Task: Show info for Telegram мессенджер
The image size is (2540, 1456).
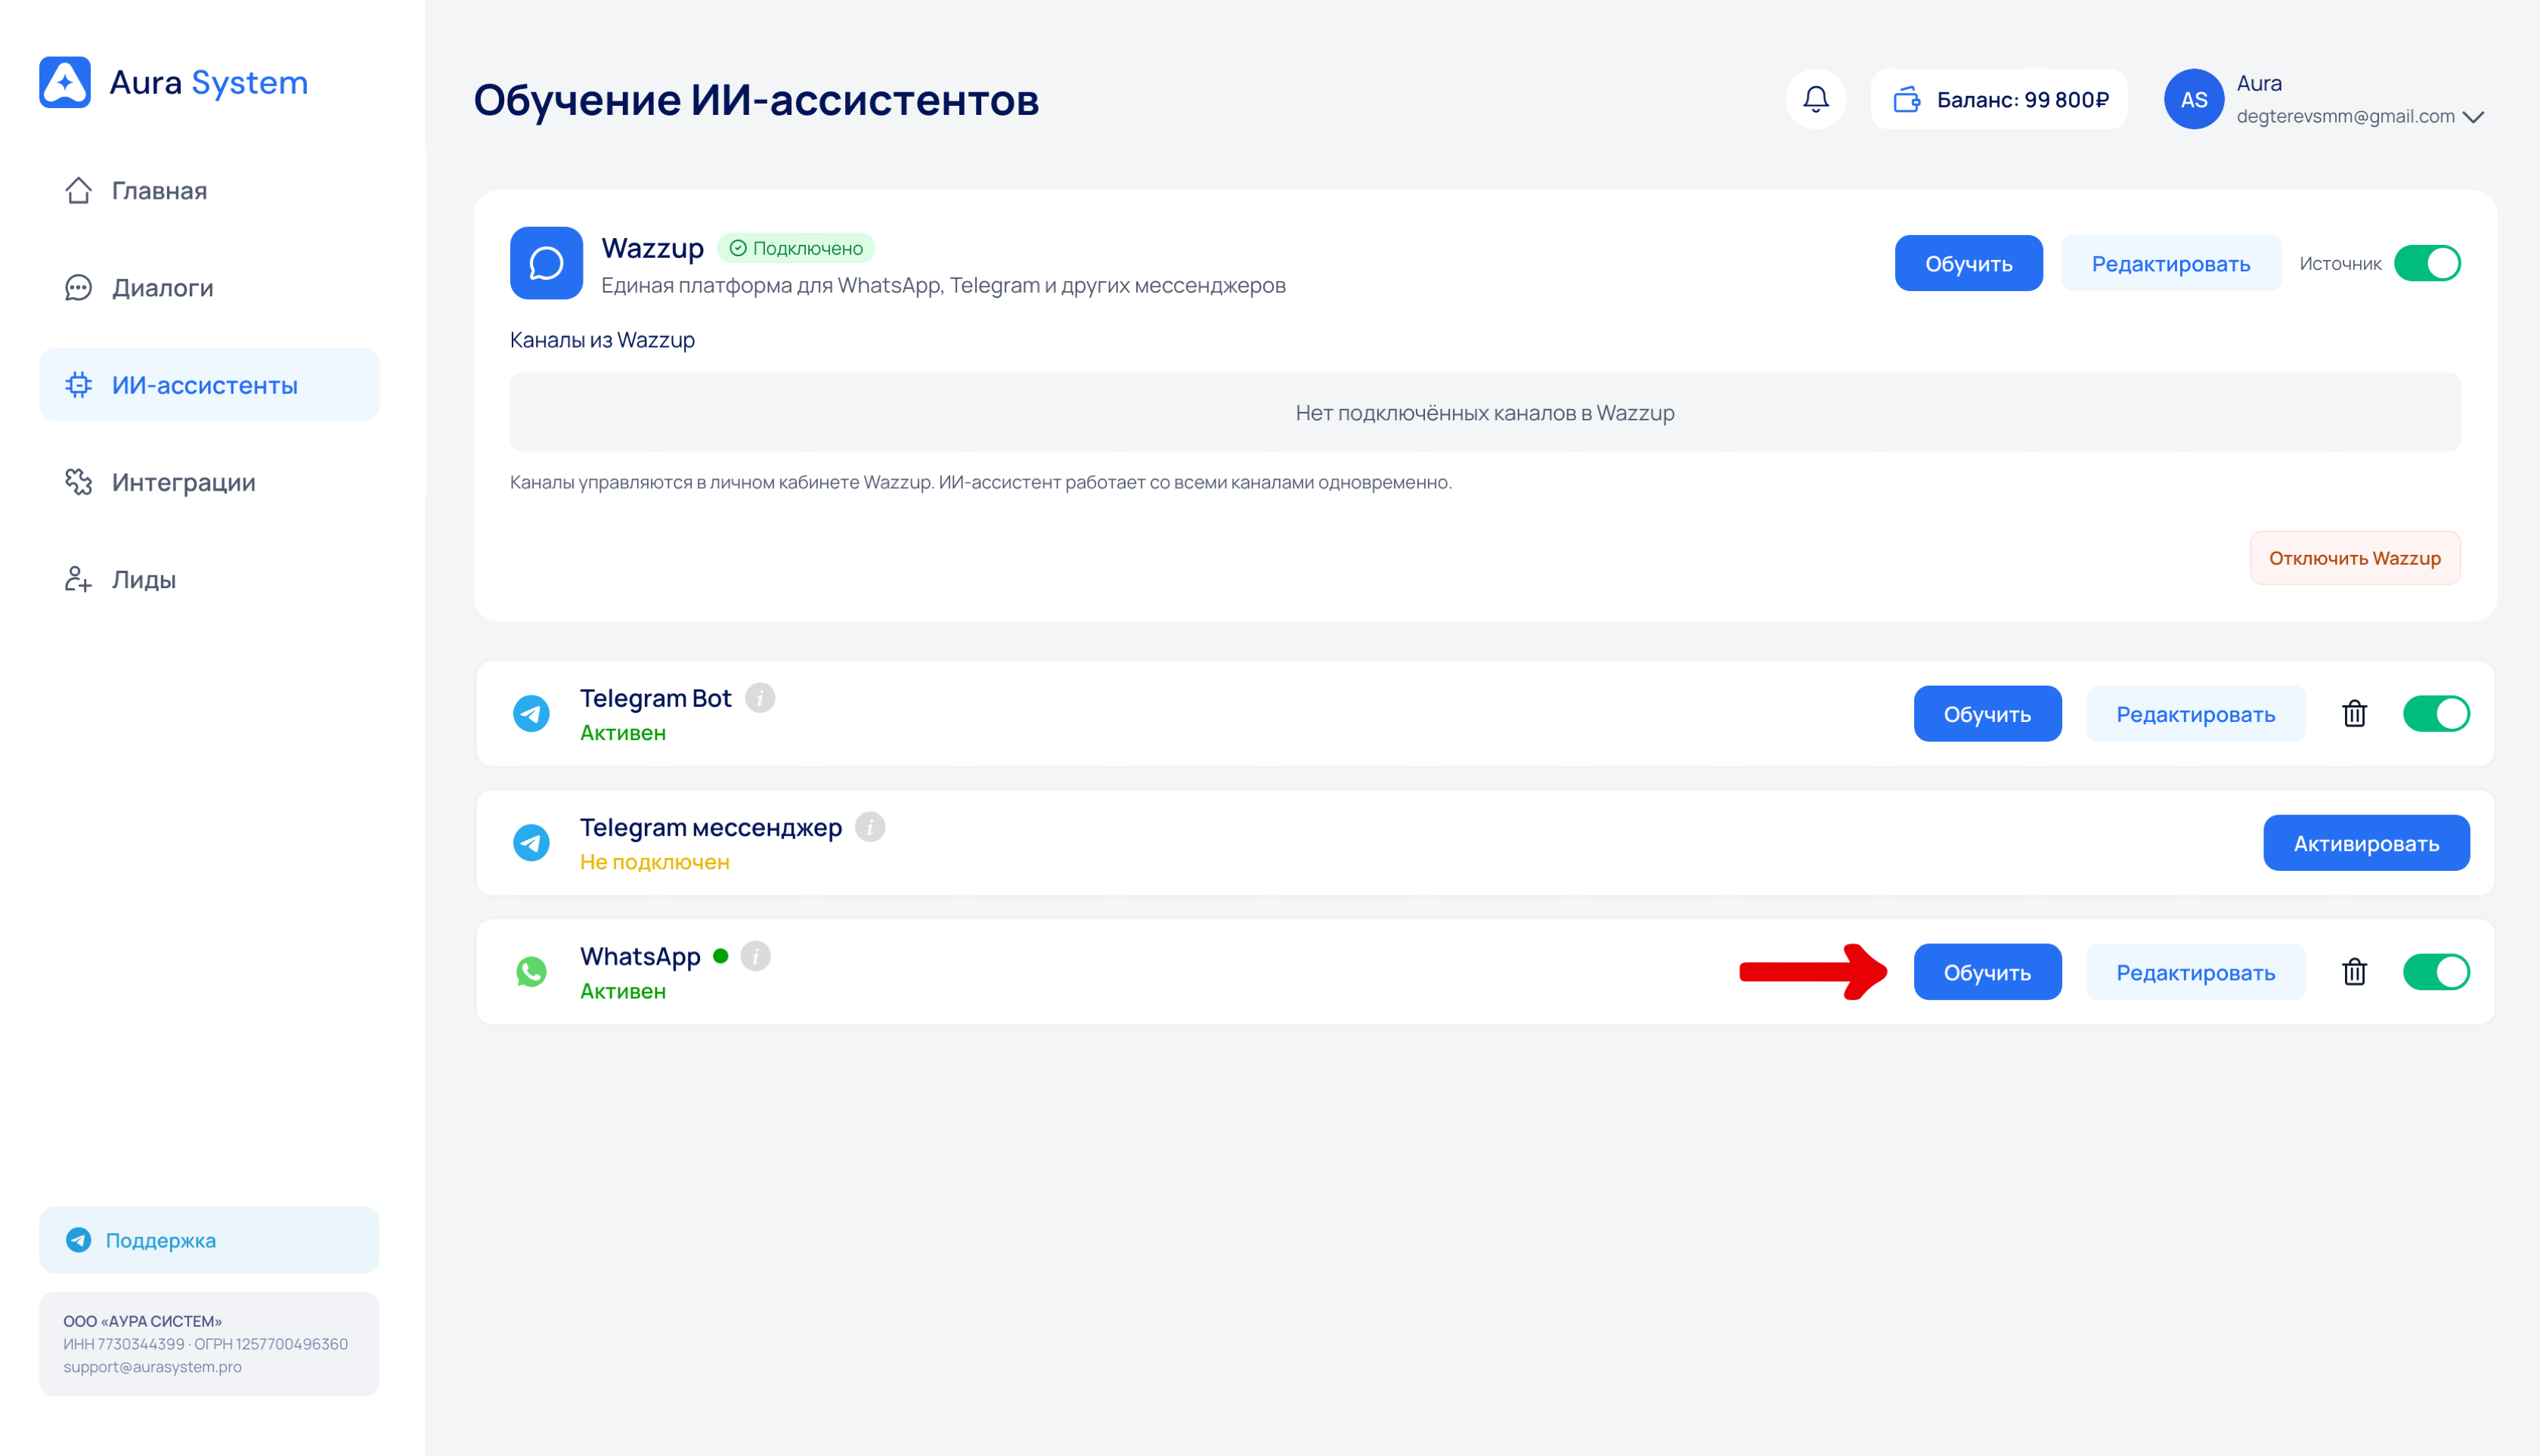Action: tap(870, 827)
